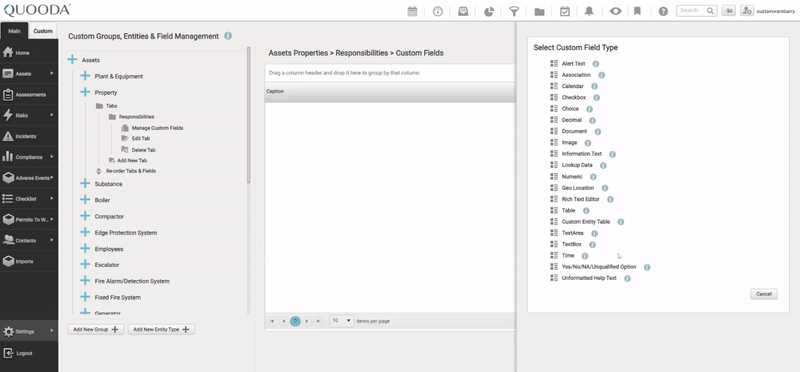Expand the Employees node
Image resolution: width=800 pixels, height=372 pixels.
pyautogui.click(x=85, y=249)
